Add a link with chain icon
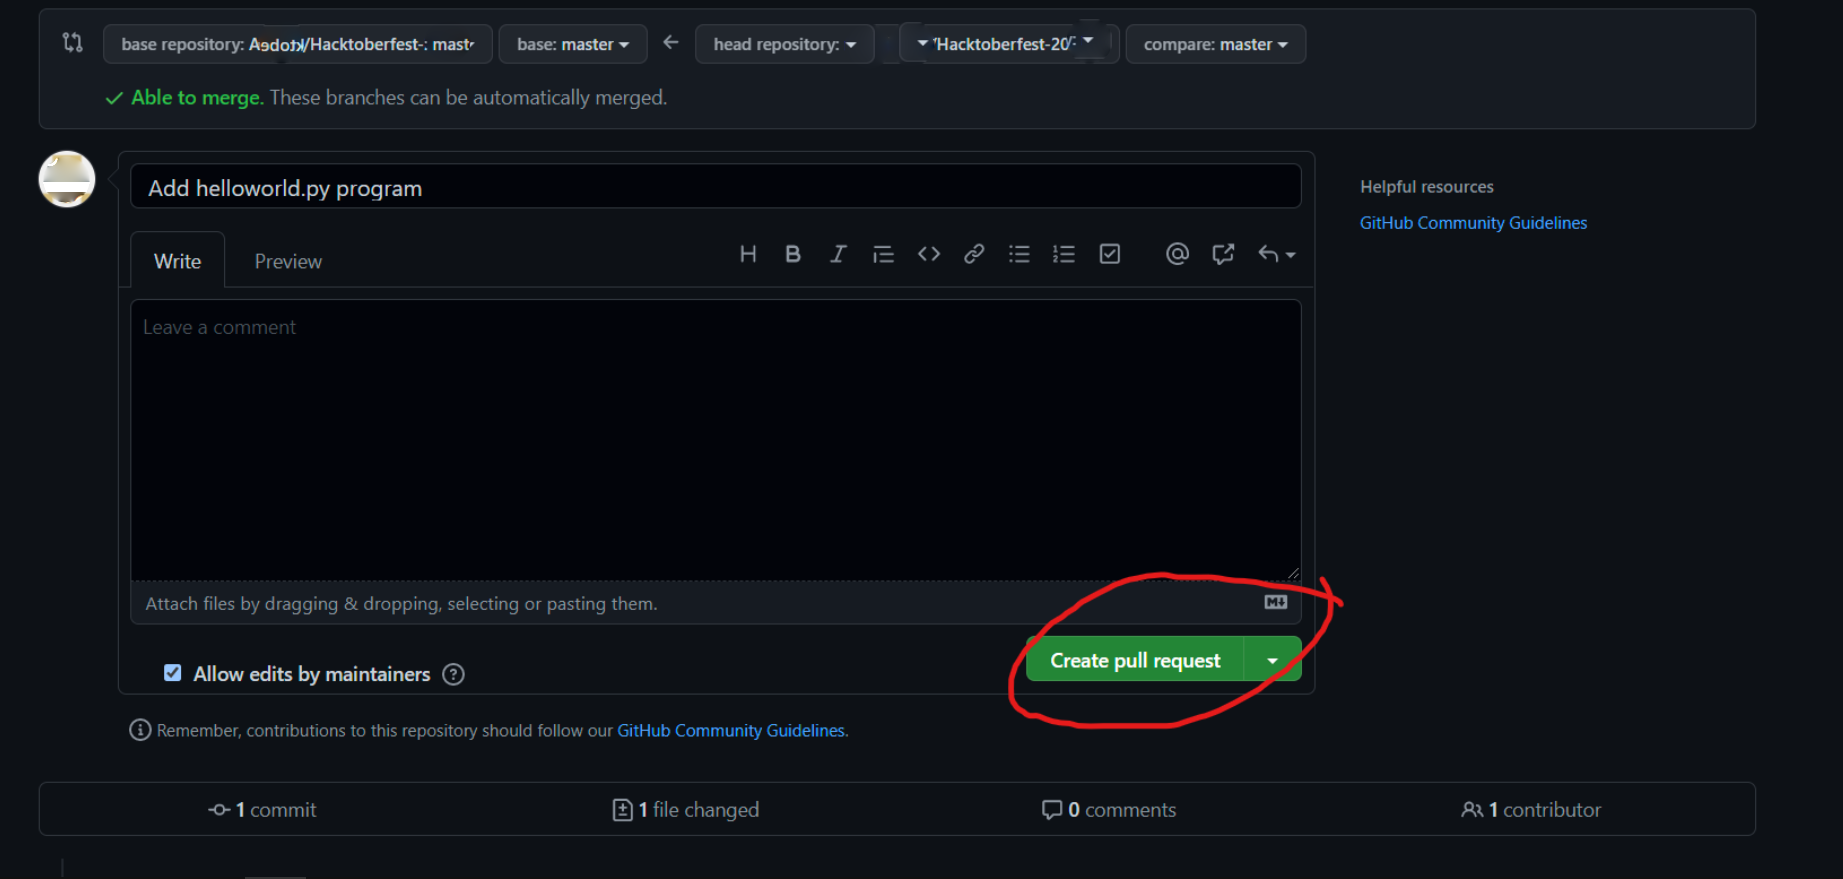Image resolution: width=1843 pixels, height=879 pixels. [x=974, y=254]
